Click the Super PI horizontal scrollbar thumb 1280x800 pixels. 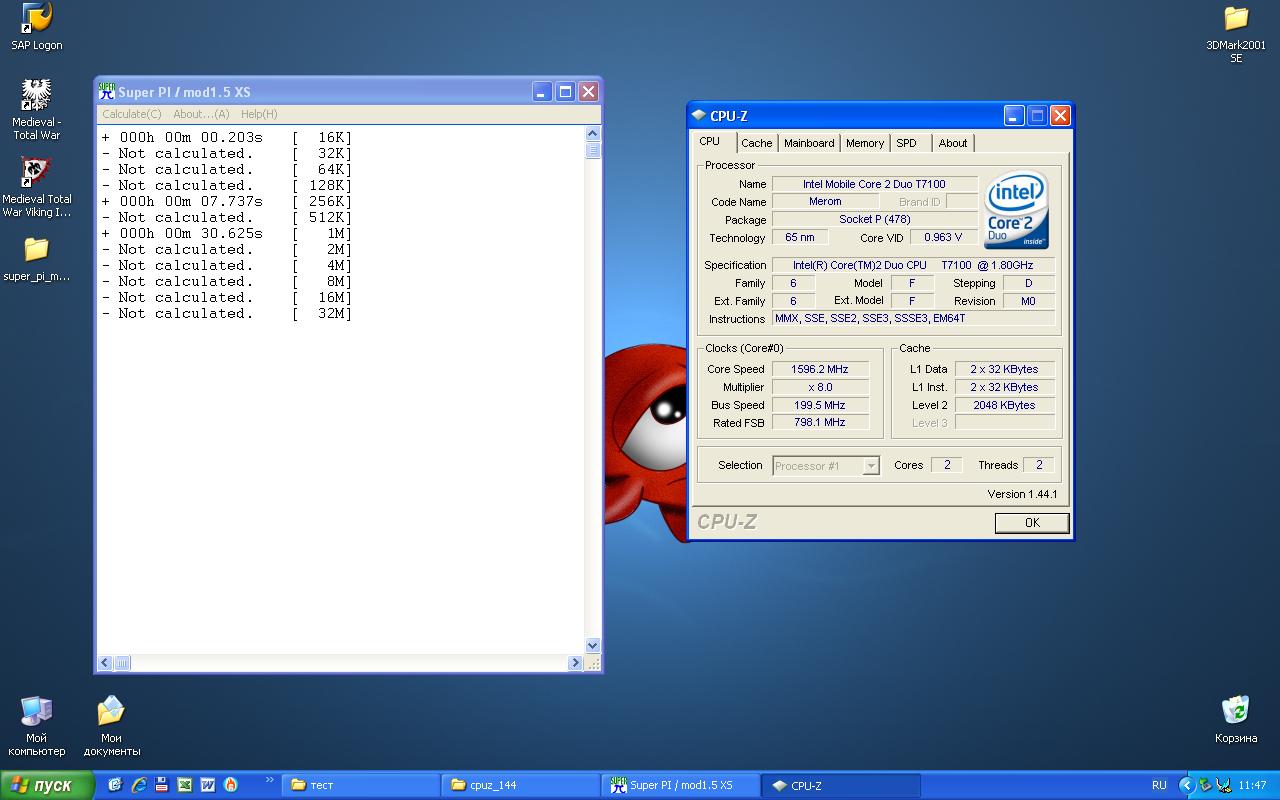point(122,663)
